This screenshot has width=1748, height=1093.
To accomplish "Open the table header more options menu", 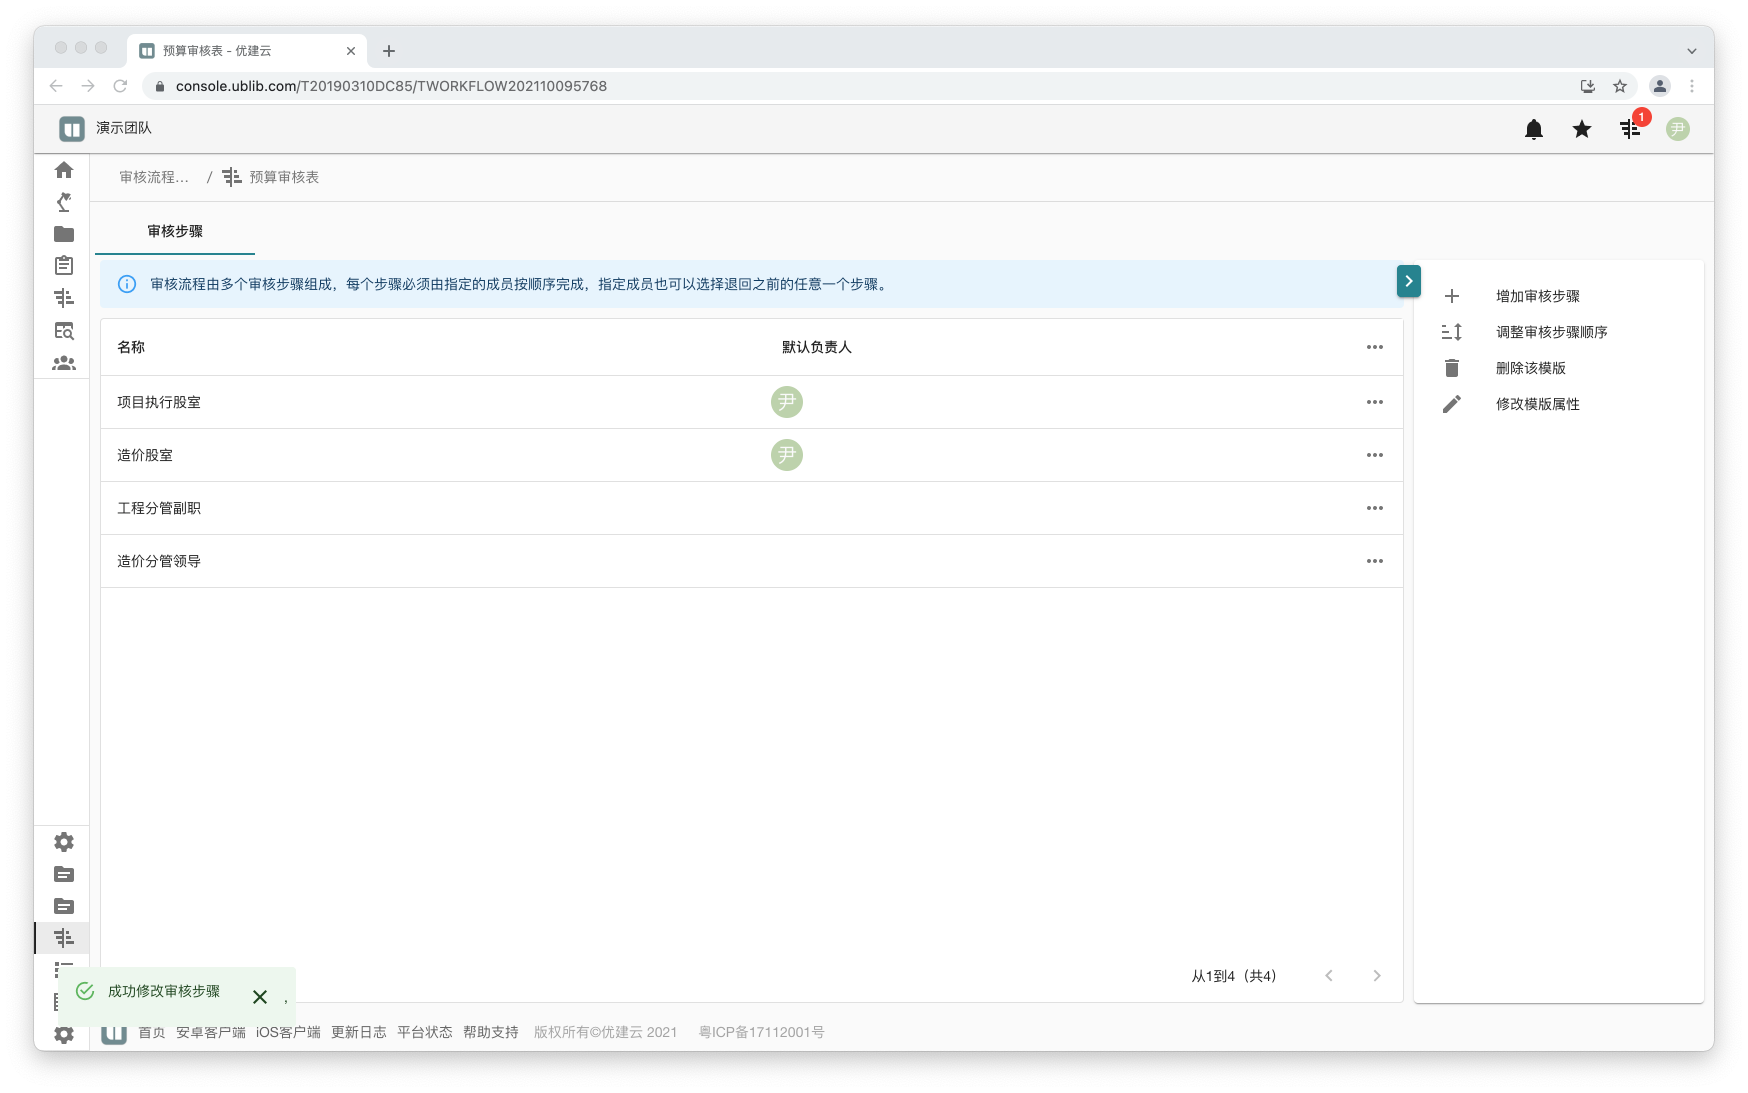I will [1375, 347].
